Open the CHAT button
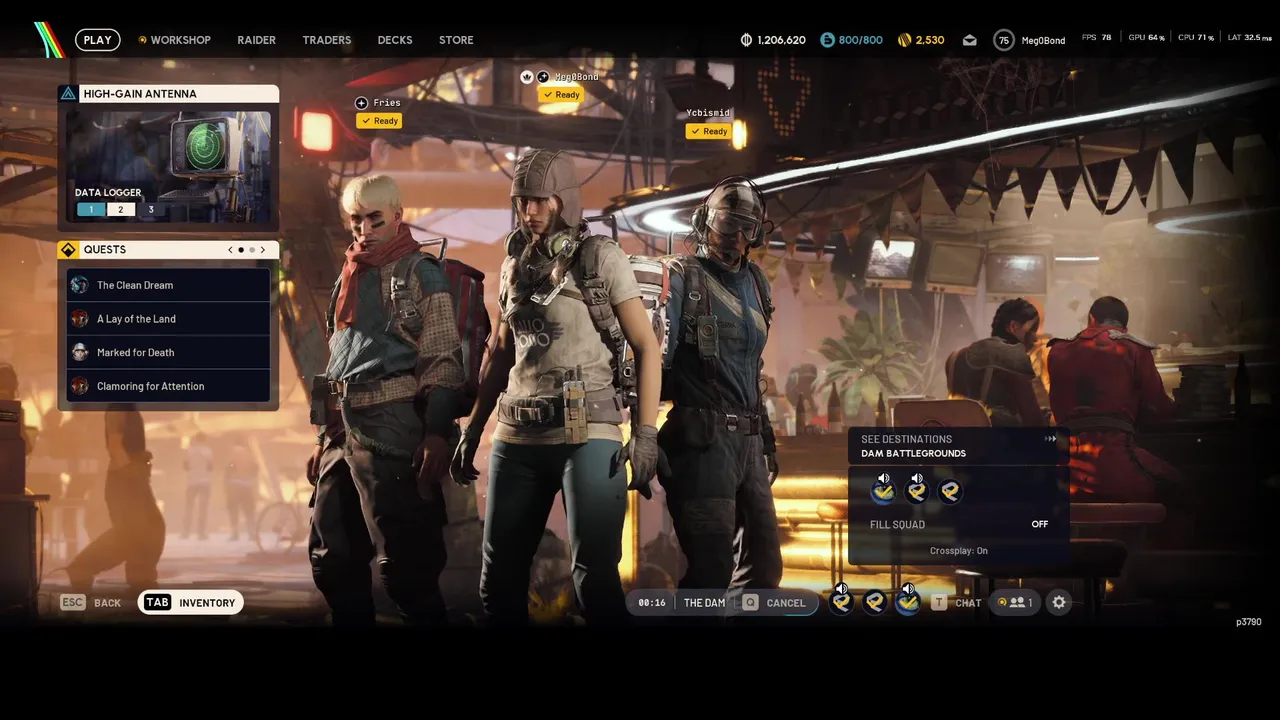The image size is (1280, 720). click(957, 603)
